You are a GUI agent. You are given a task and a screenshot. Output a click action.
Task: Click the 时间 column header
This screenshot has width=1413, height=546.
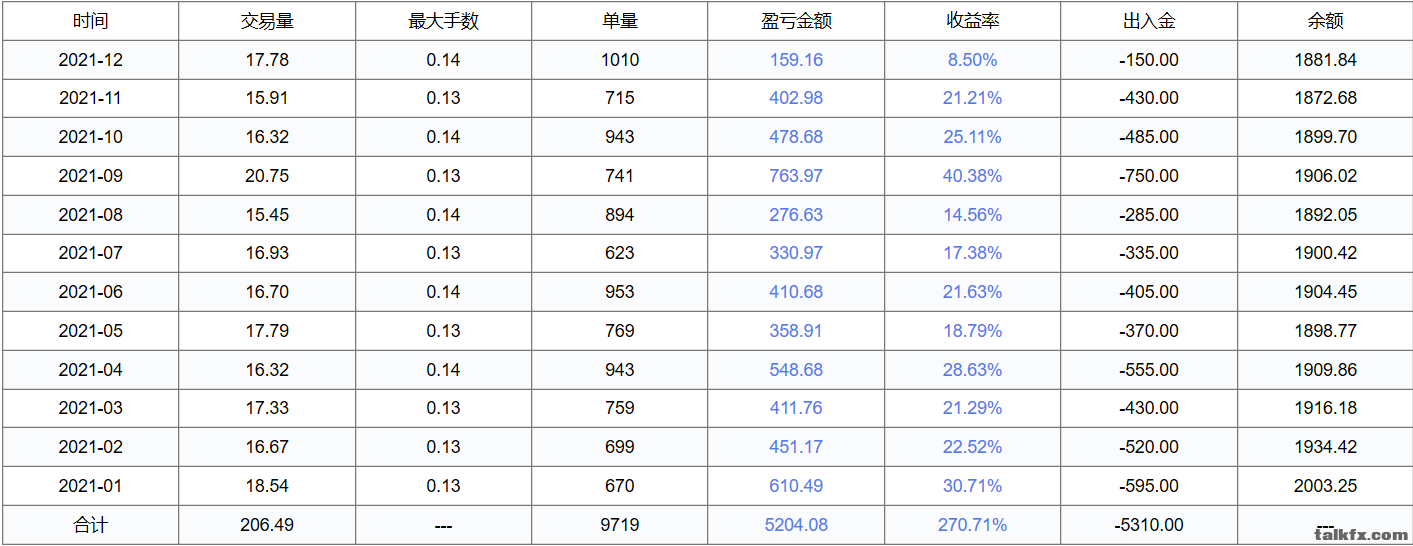point(91,21)
